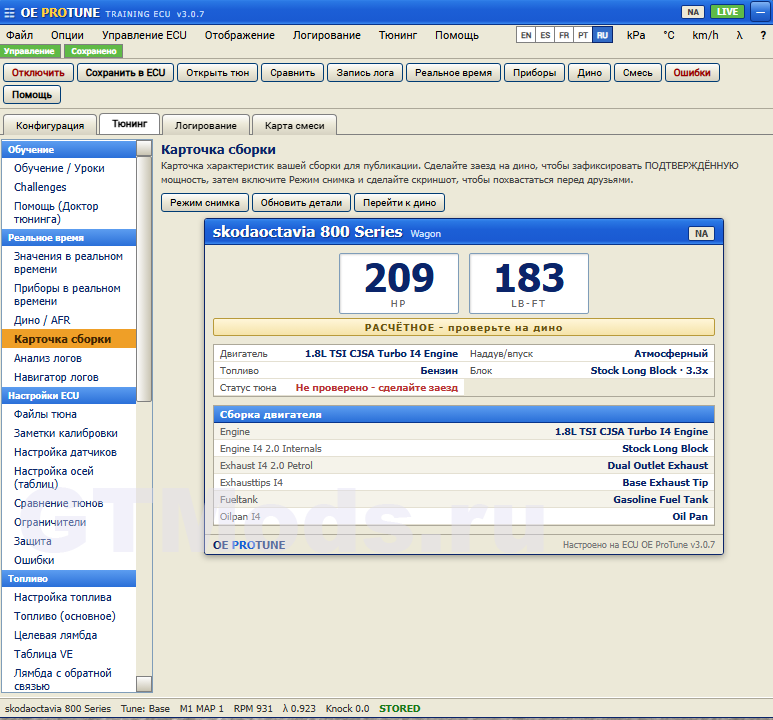Start Запись лога
This screenshot has height=720, width=773.
(x=365, y=72)
